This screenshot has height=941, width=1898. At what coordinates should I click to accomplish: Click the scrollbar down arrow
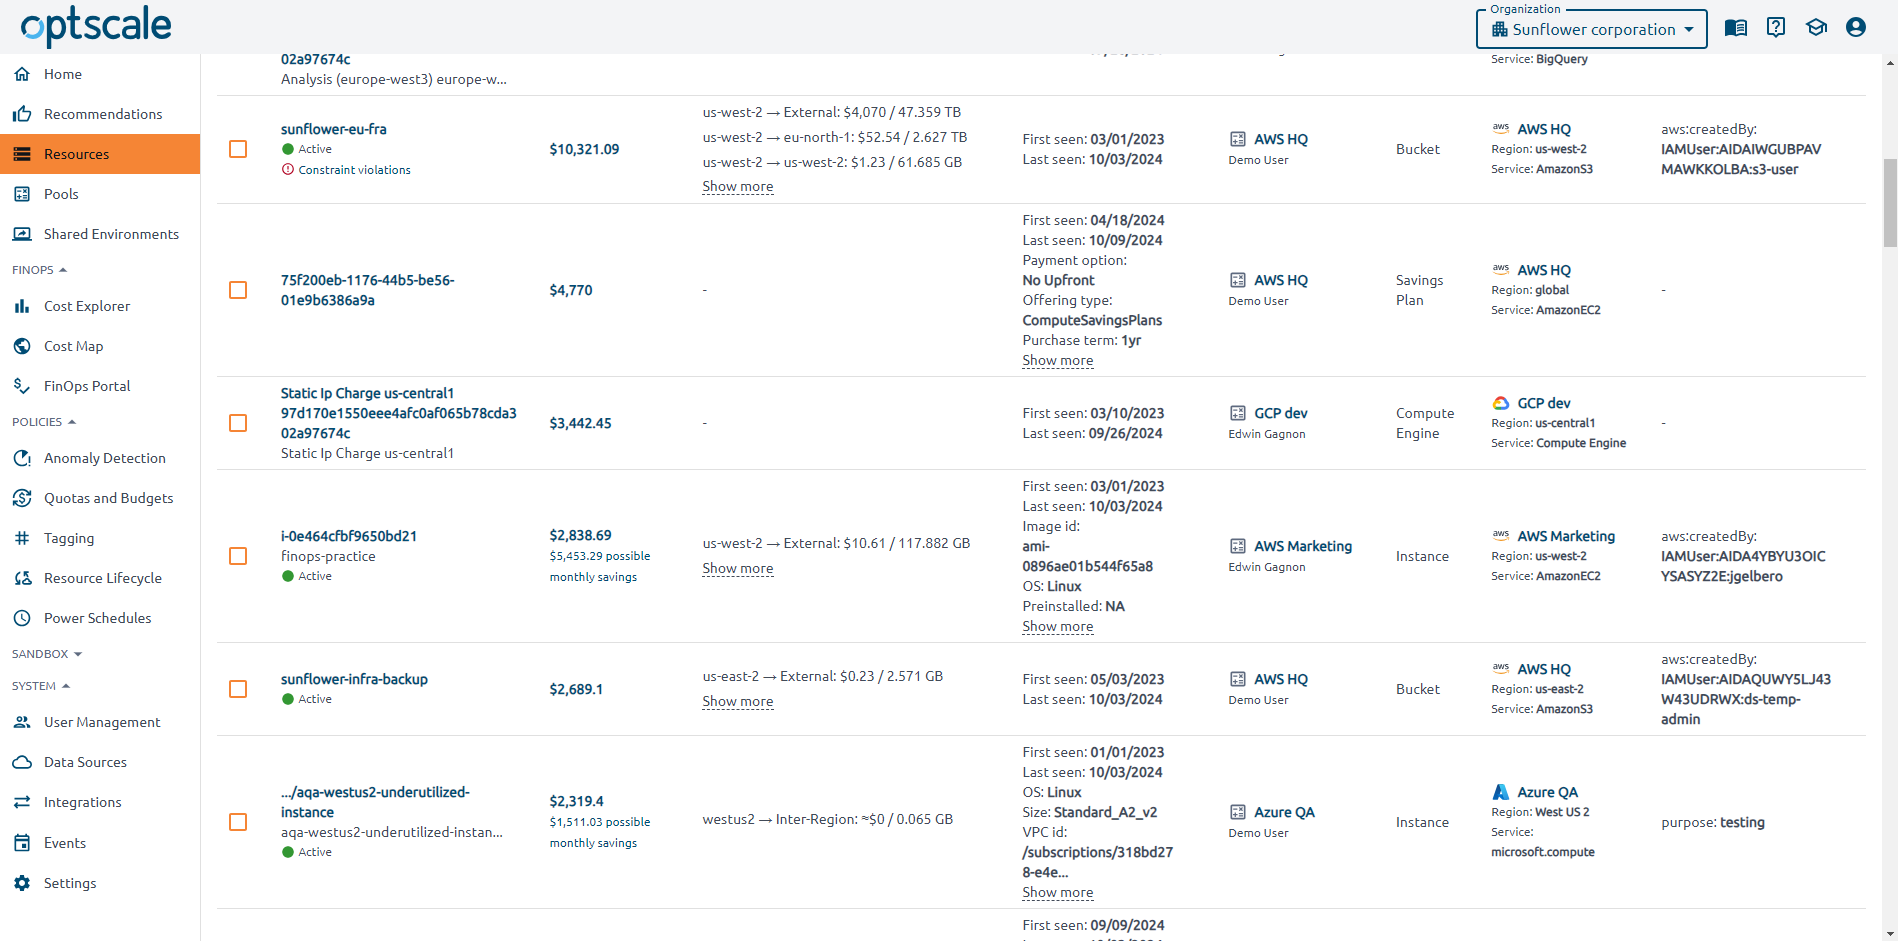click(1890, 933)
